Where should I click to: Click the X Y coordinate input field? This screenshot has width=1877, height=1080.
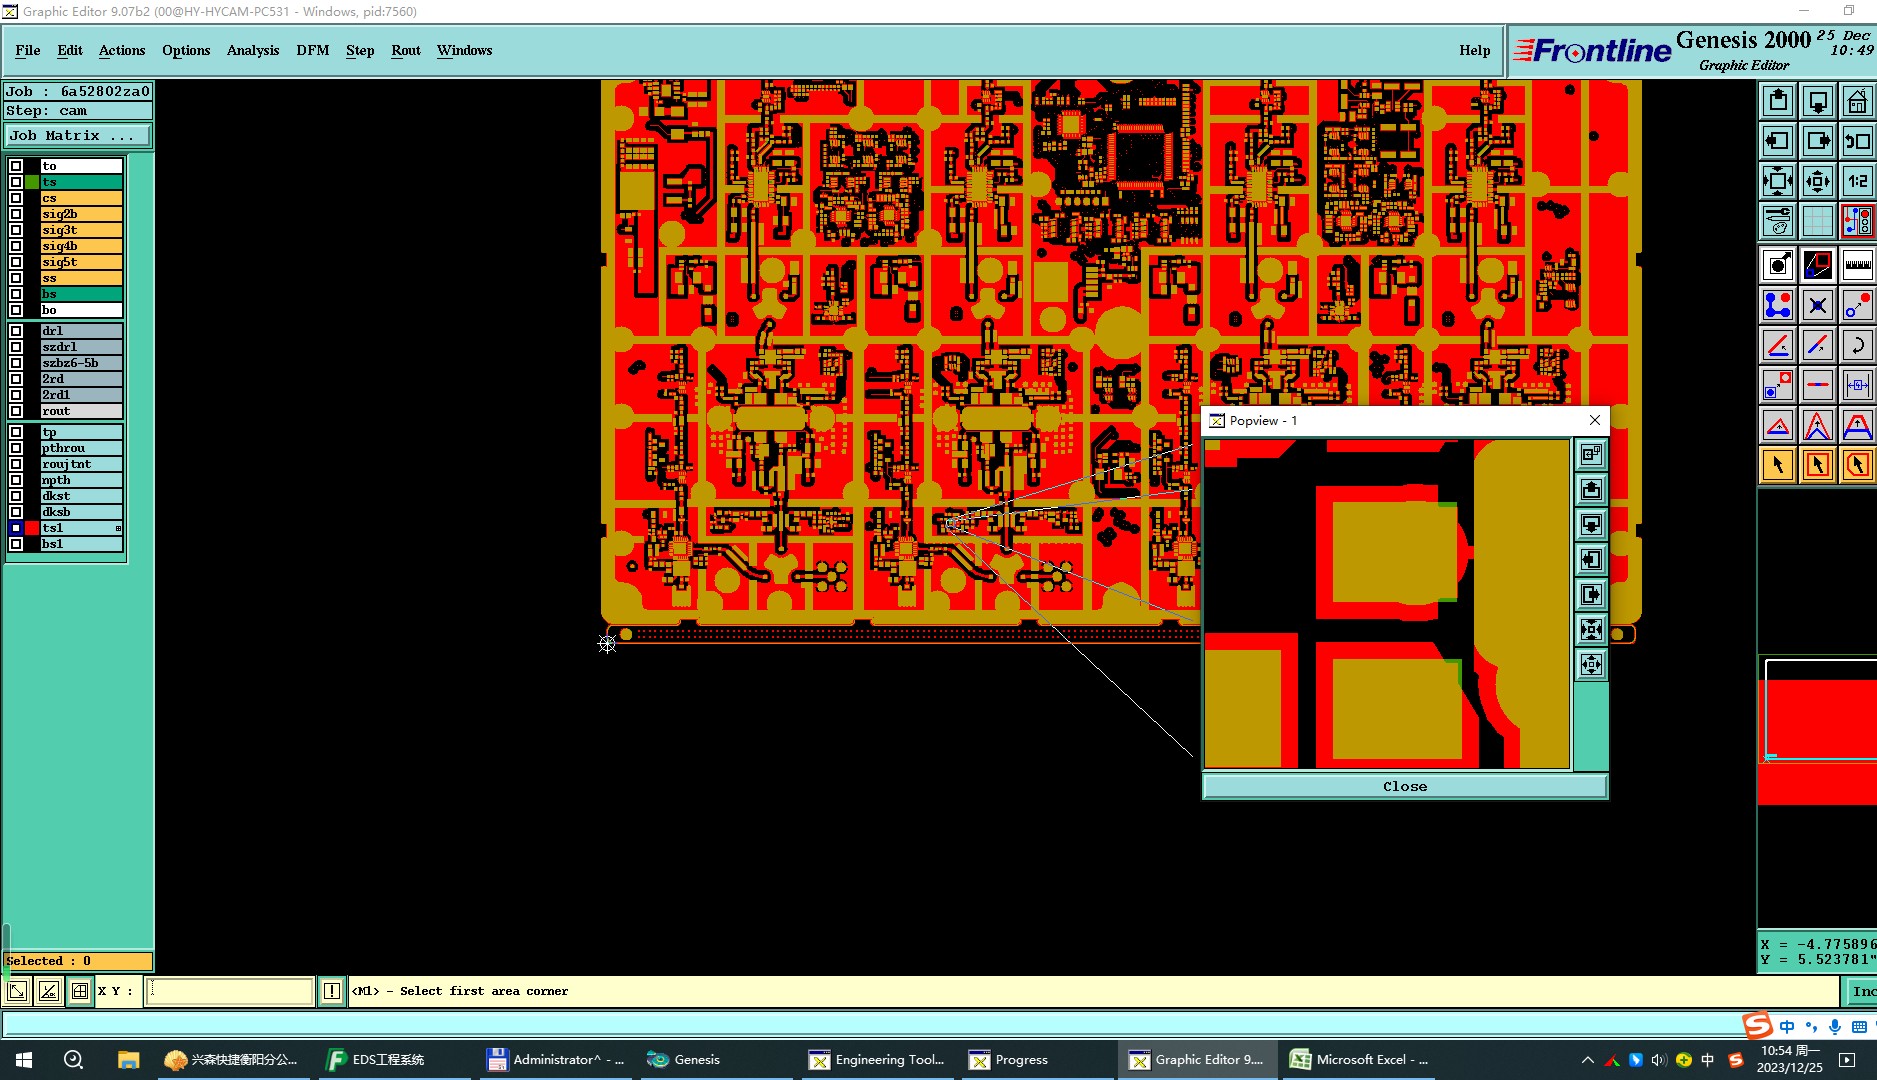pyautogui.click(x=230, y=991)
